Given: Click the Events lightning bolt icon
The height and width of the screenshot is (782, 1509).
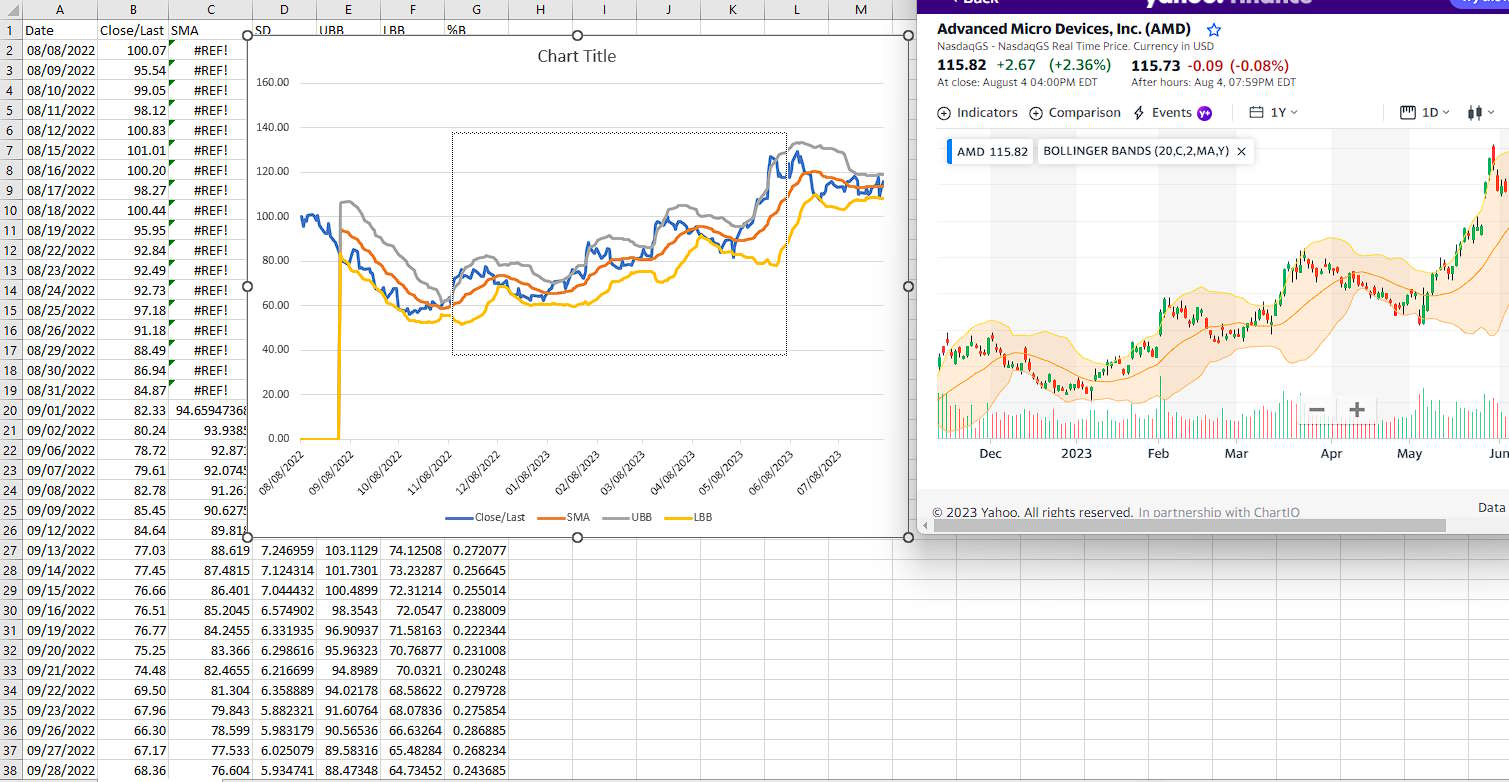Looking at the screenshot, I should pos(1139,112).
